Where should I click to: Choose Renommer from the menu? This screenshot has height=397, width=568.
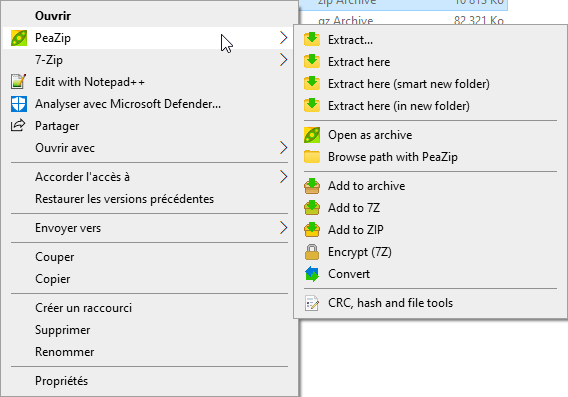click(x=150, y=352)
